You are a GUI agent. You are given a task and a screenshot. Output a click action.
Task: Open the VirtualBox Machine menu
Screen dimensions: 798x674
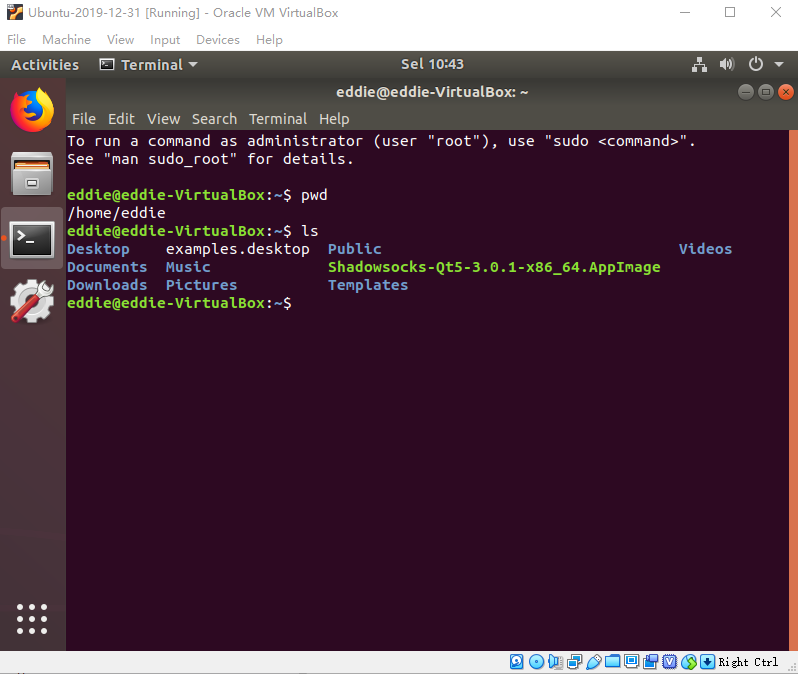click(x=67, y=39)
